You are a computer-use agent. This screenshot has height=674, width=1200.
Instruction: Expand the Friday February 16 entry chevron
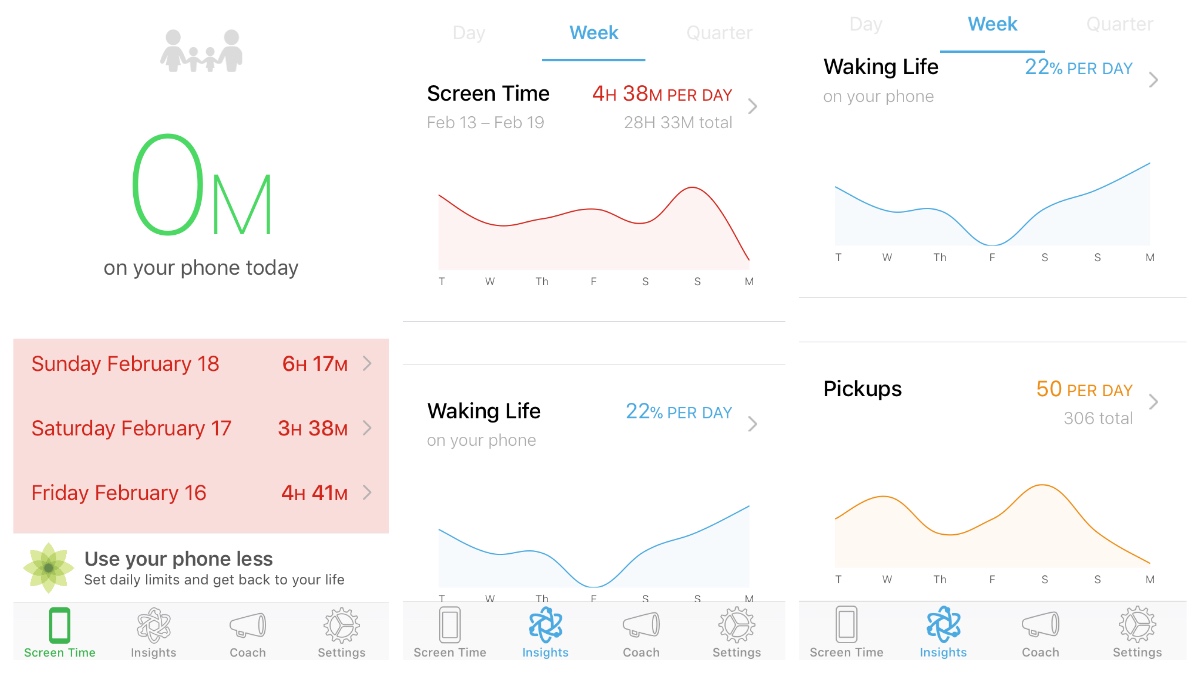coord(367,492)
